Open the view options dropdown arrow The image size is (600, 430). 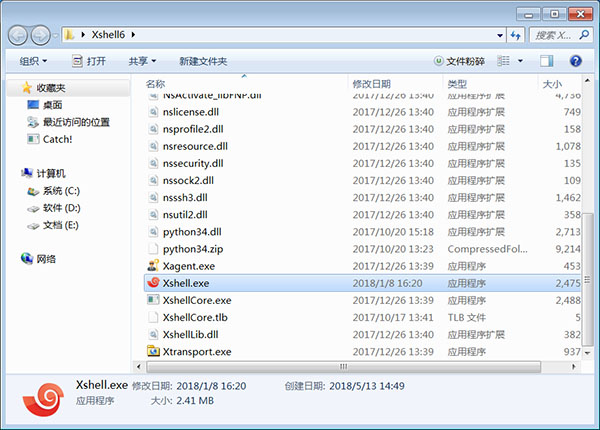point(520,61)
